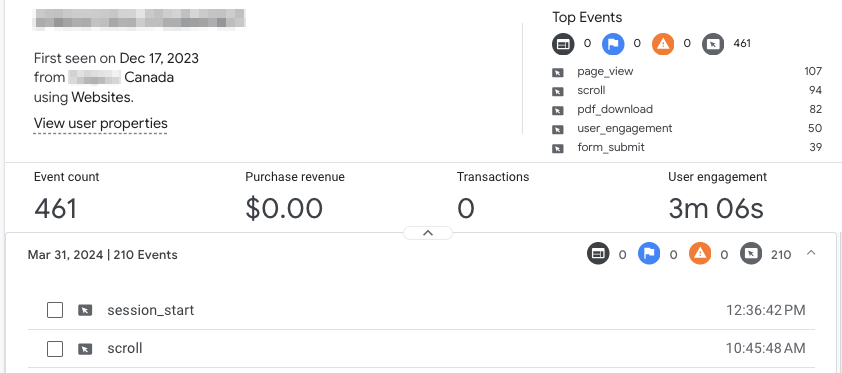Click the dark screen-view icon in Top Events

[563, 44]
